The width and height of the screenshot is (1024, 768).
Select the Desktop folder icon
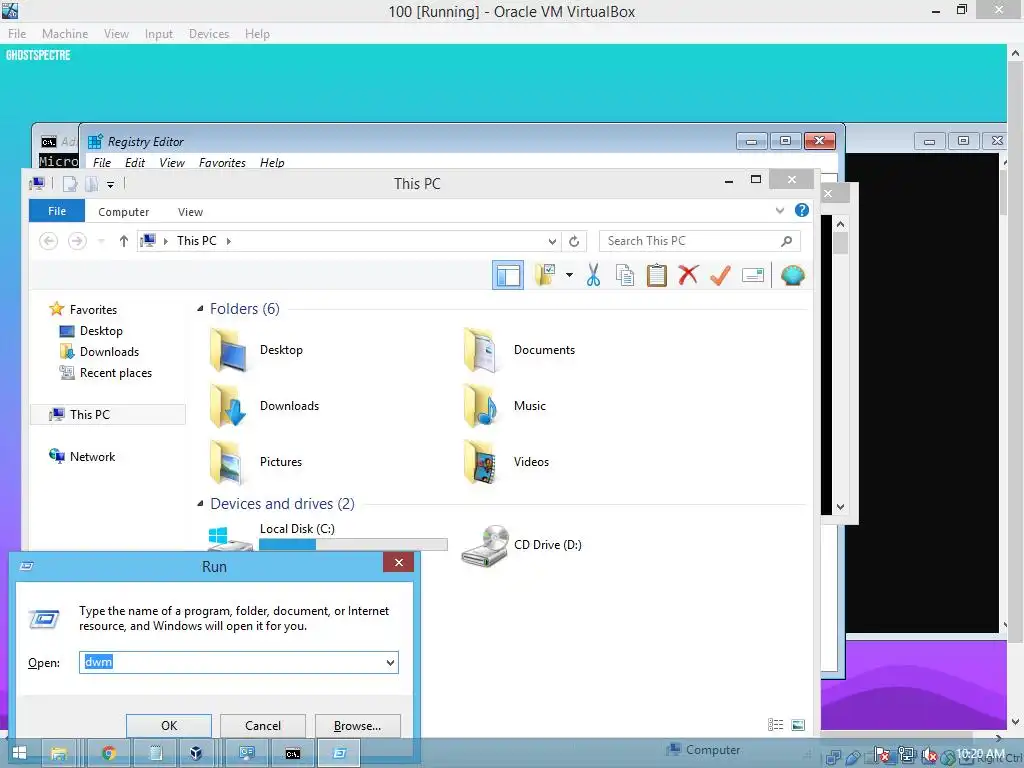tap(228, 350)
